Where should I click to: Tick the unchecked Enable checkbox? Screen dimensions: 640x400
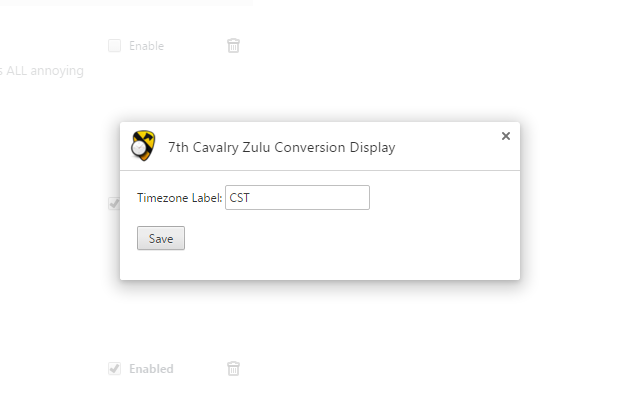pos(114,45)
